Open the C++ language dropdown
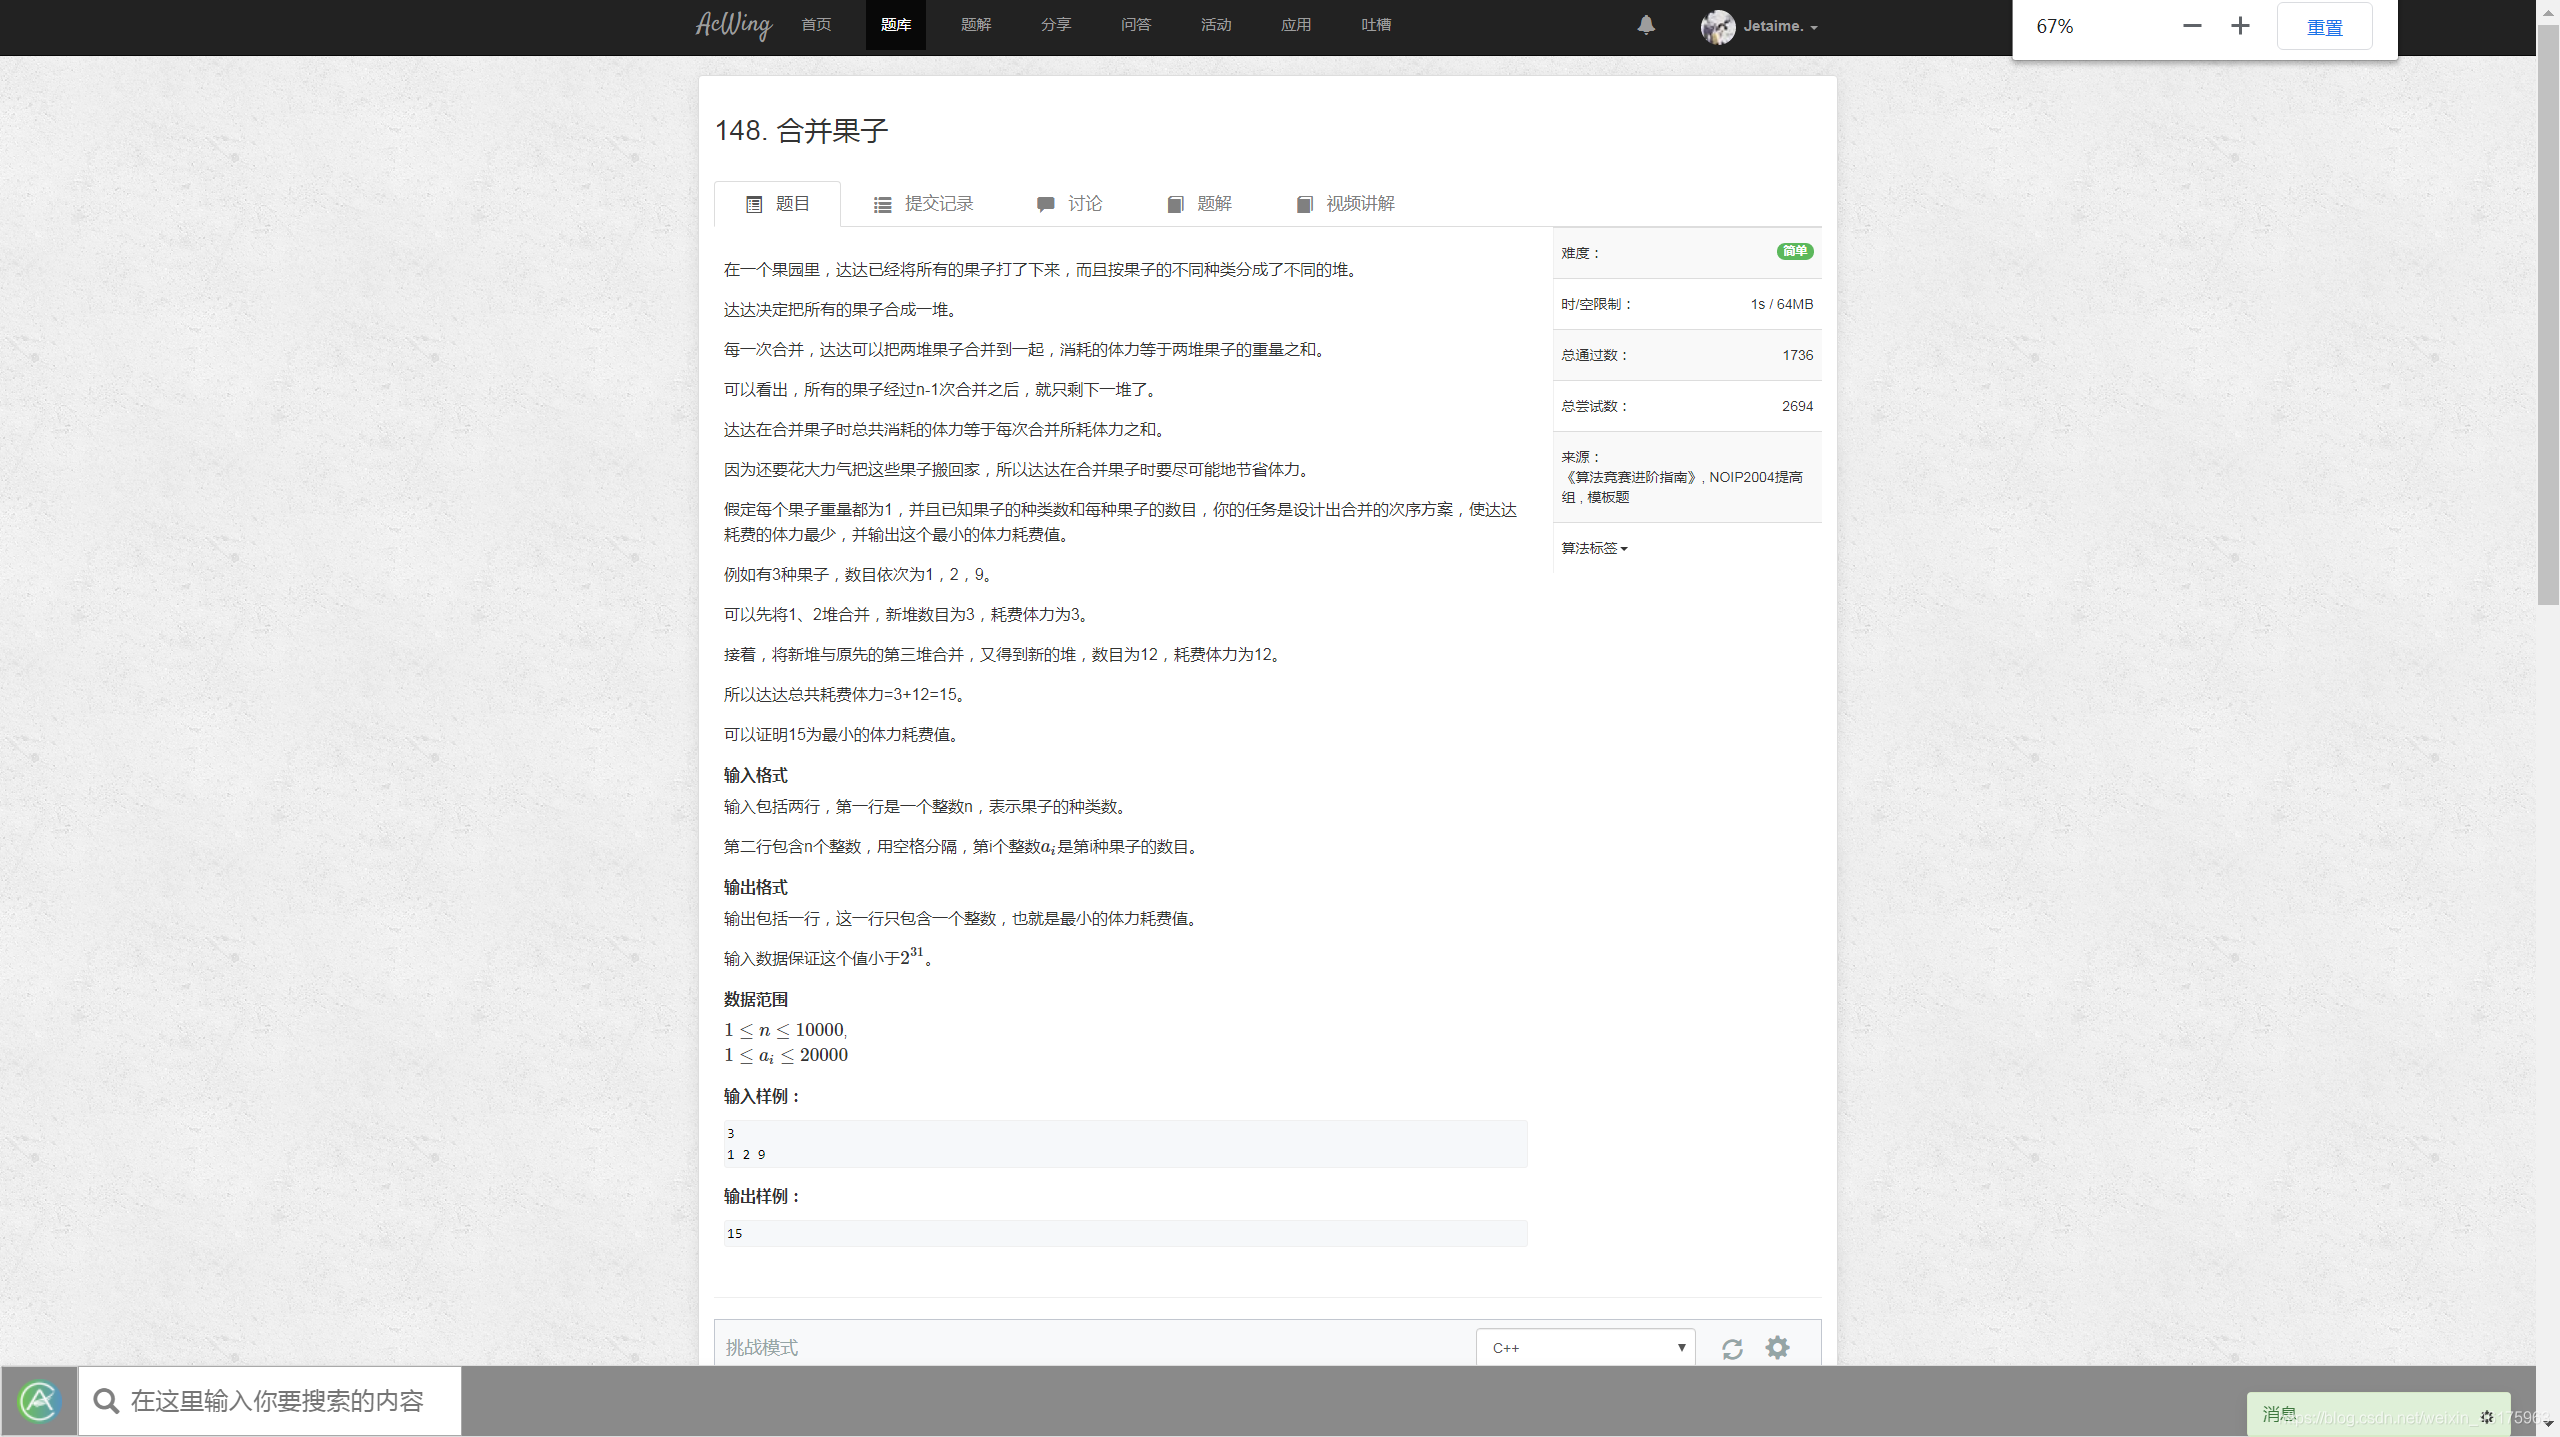The width and height of the screenshot is (2560, 1437). pyautogui.click(x=1584, y=1347)
